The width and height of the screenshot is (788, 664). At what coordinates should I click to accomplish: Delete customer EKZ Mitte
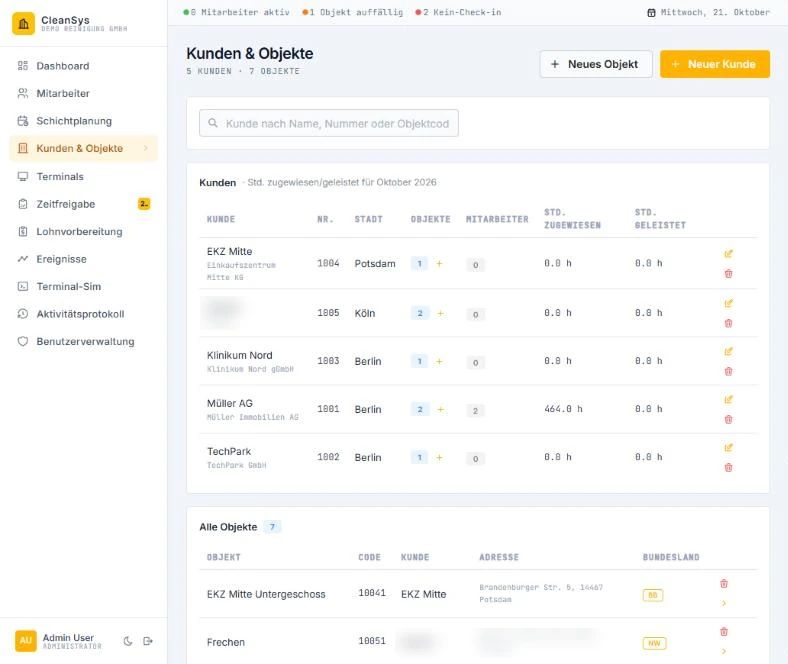728,273
